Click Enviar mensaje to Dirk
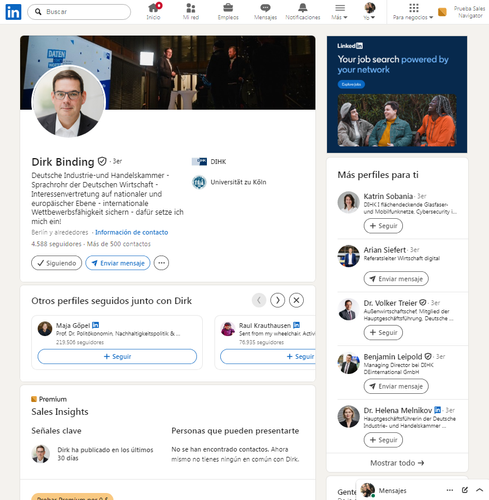This screenshot has height=500, width=489. coord(118,263)
